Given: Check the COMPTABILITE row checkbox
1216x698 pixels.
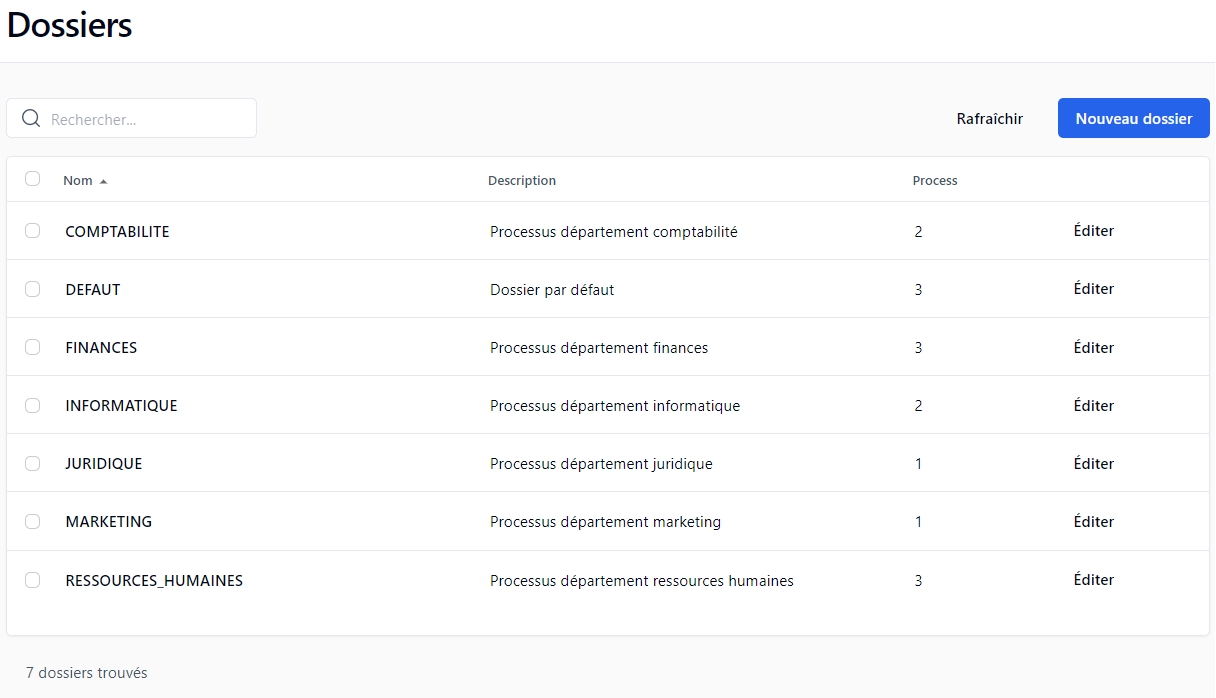Looking at the screenshot, I should pyautogui.click(x=32, y=231).
